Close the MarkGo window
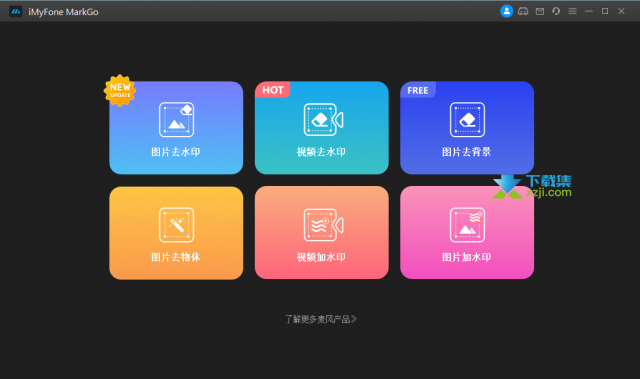 tap(621, 11)
